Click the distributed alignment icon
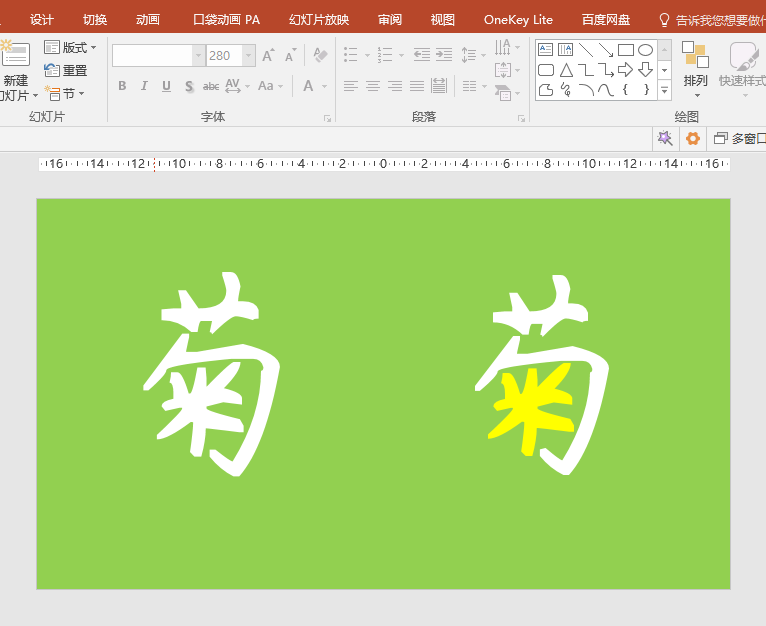The height and width of the screenshot is (626, 766). 439,86
